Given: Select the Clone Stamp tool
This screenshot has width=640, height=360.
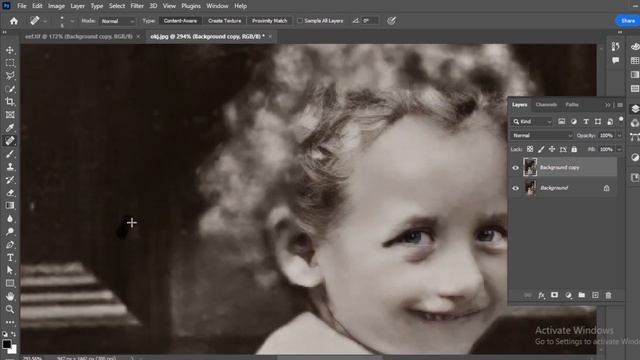Looking at the screenshot, I should click(10, 167).
